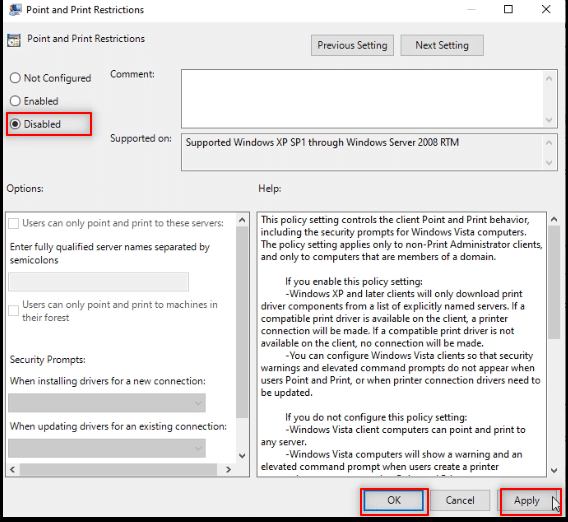
Task: Select the Disabled radio button
Action: (15, 124)
